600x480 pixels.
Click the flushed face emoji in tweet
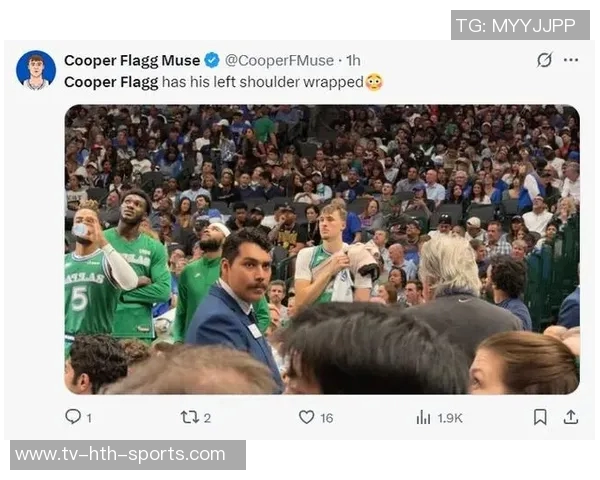[x=374, y=82]
